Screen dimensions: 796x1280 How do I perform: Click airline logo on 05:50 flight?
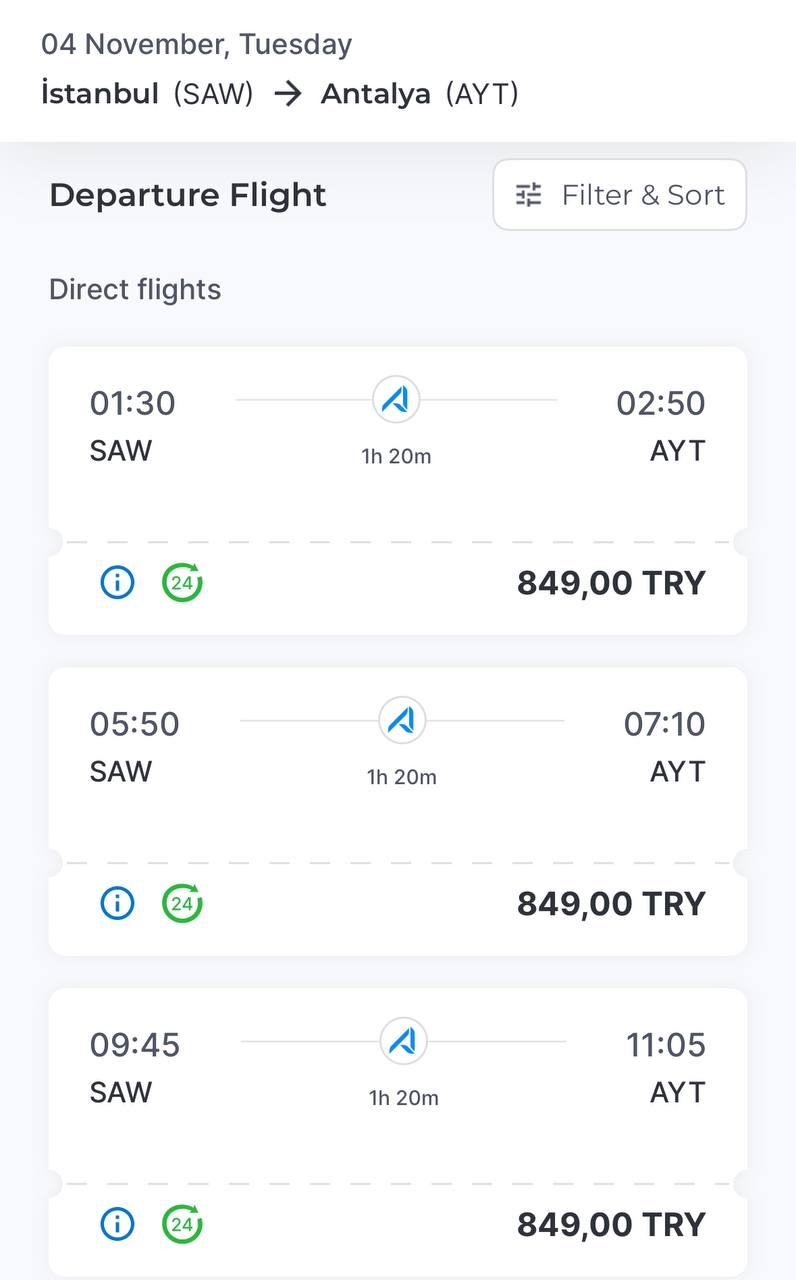[x=402, y=721]
